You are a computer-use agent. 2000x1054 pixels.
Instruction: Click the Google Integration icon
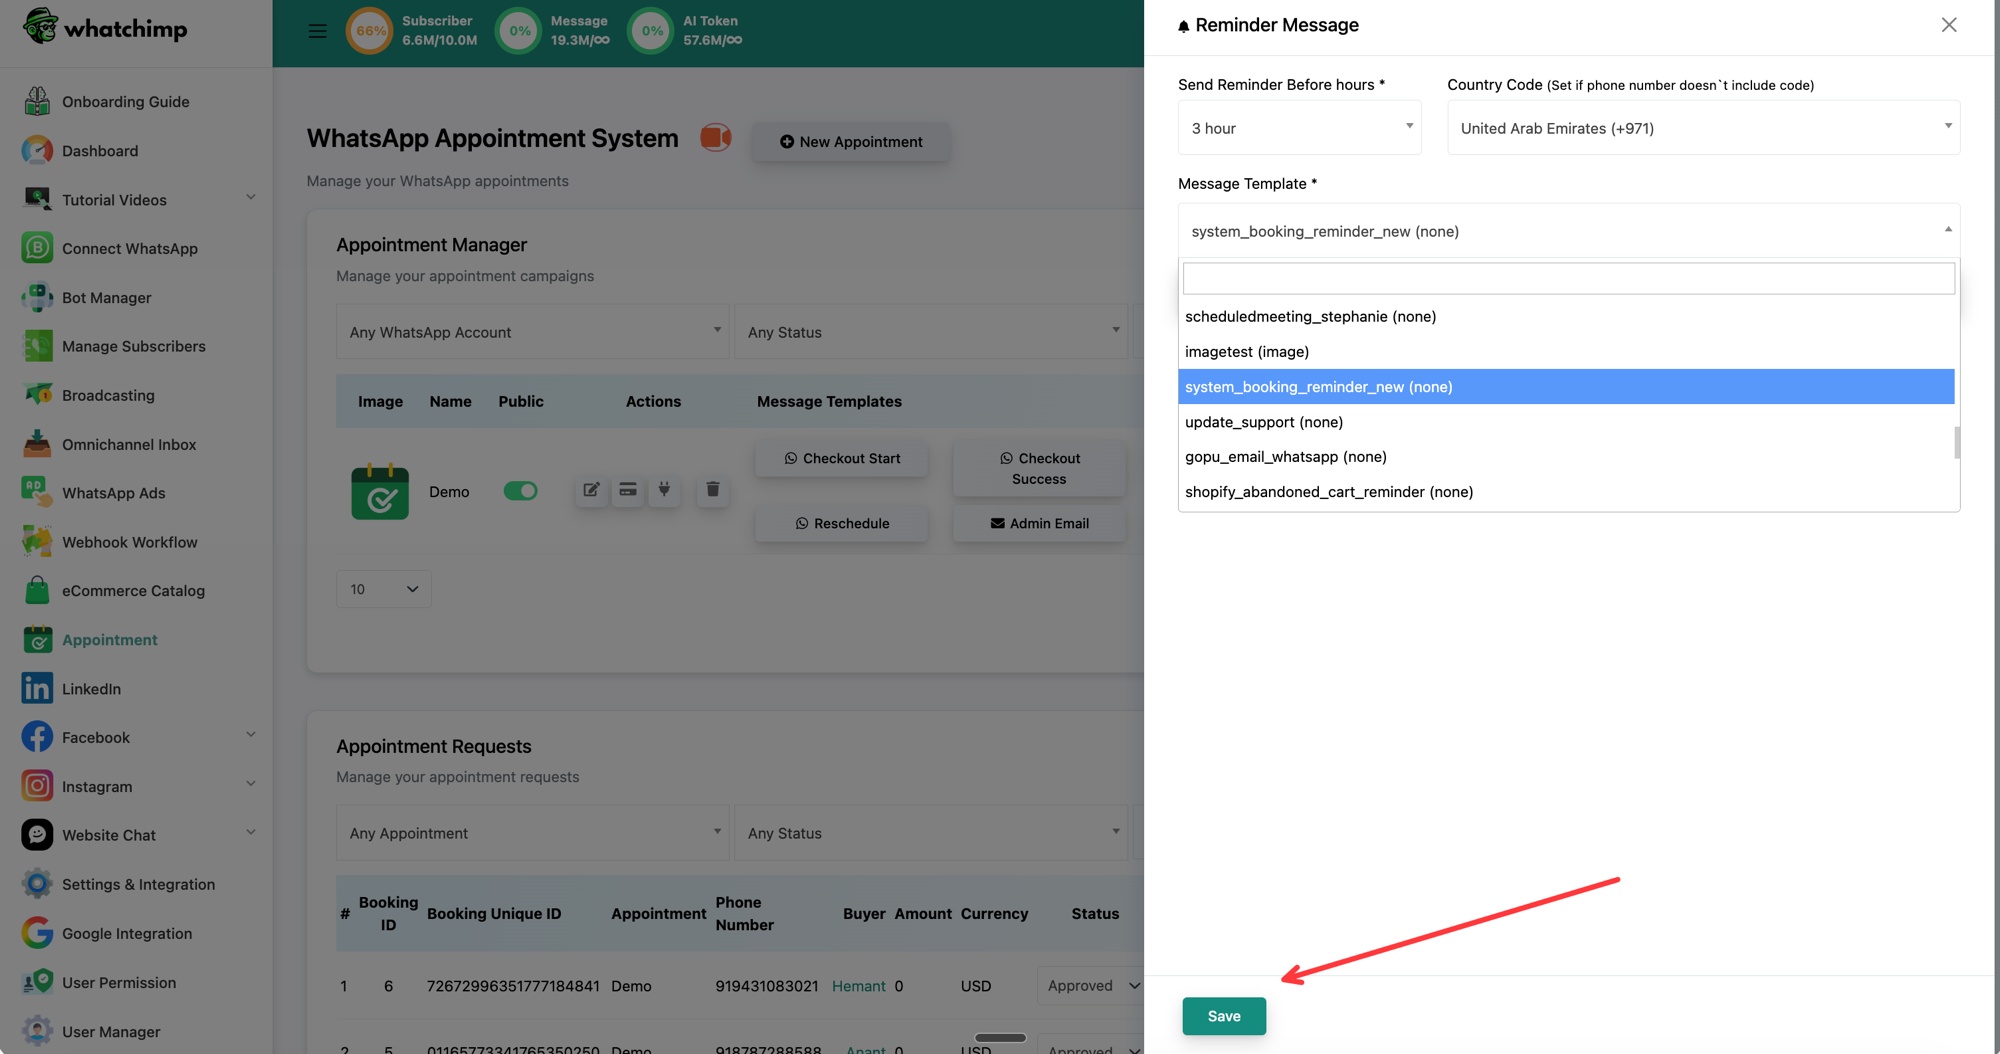pyautogui.click(x=37, y=933)
